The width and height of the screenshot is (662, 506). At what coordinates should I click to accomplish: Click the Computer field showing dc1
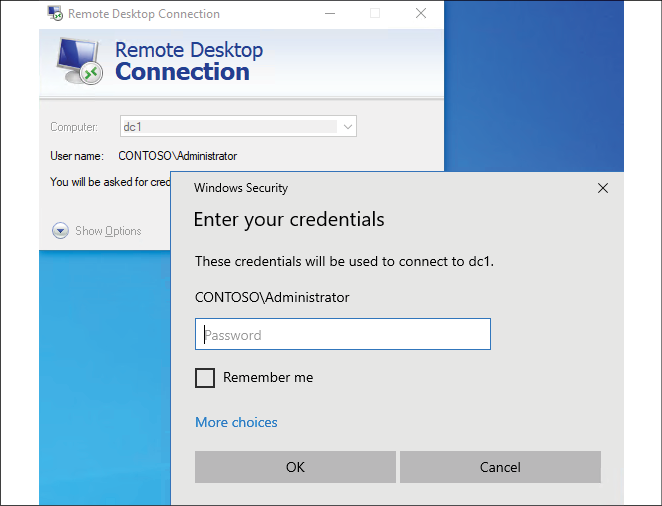click(238, 126)
